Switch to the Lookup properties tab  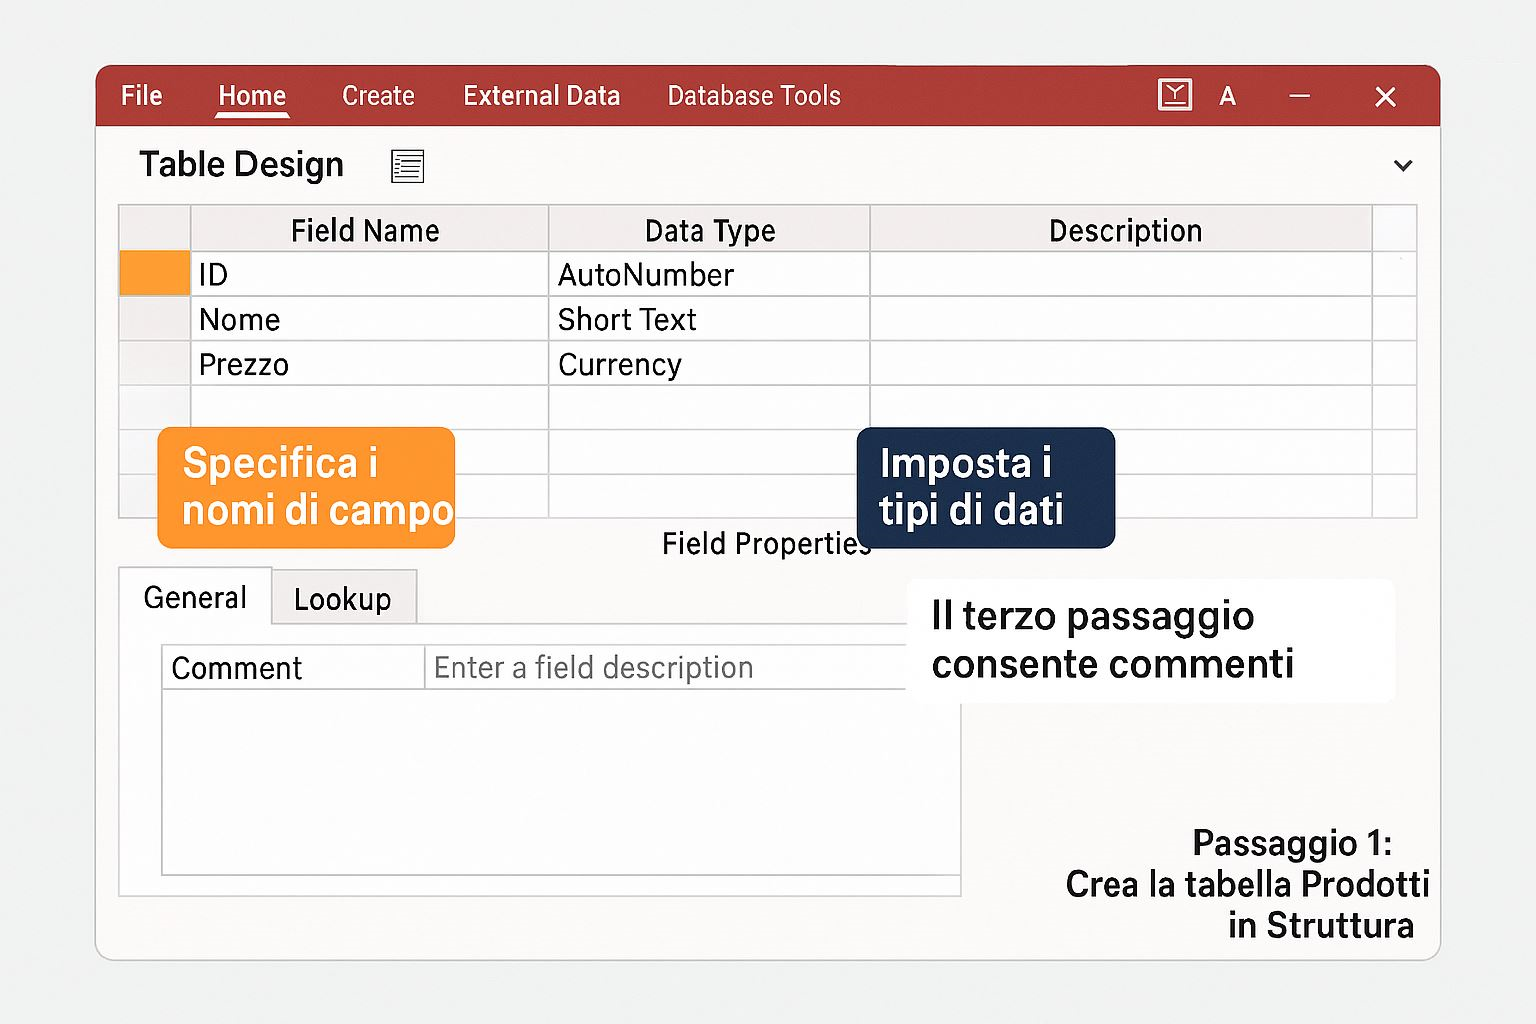point(343,599)
